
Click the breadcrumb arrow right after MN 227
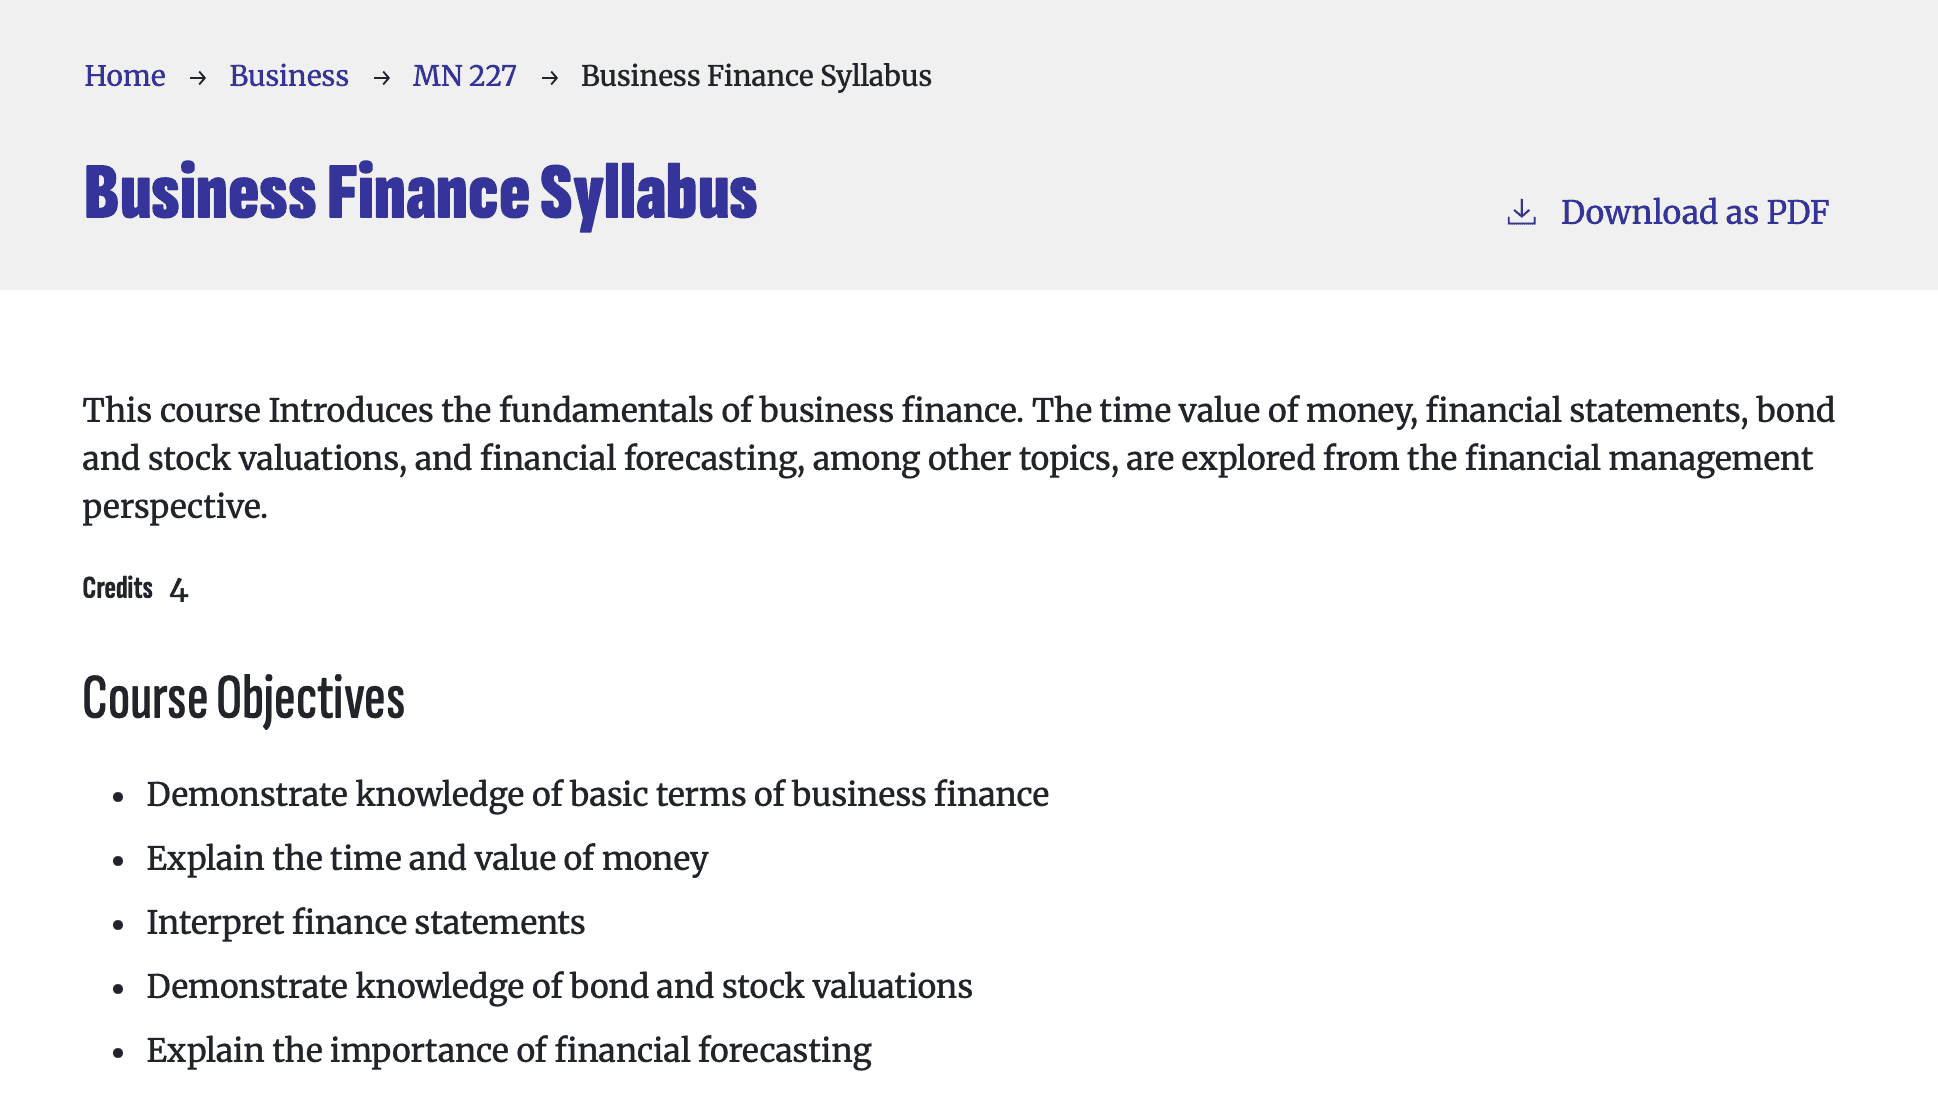tap(549, 77)
